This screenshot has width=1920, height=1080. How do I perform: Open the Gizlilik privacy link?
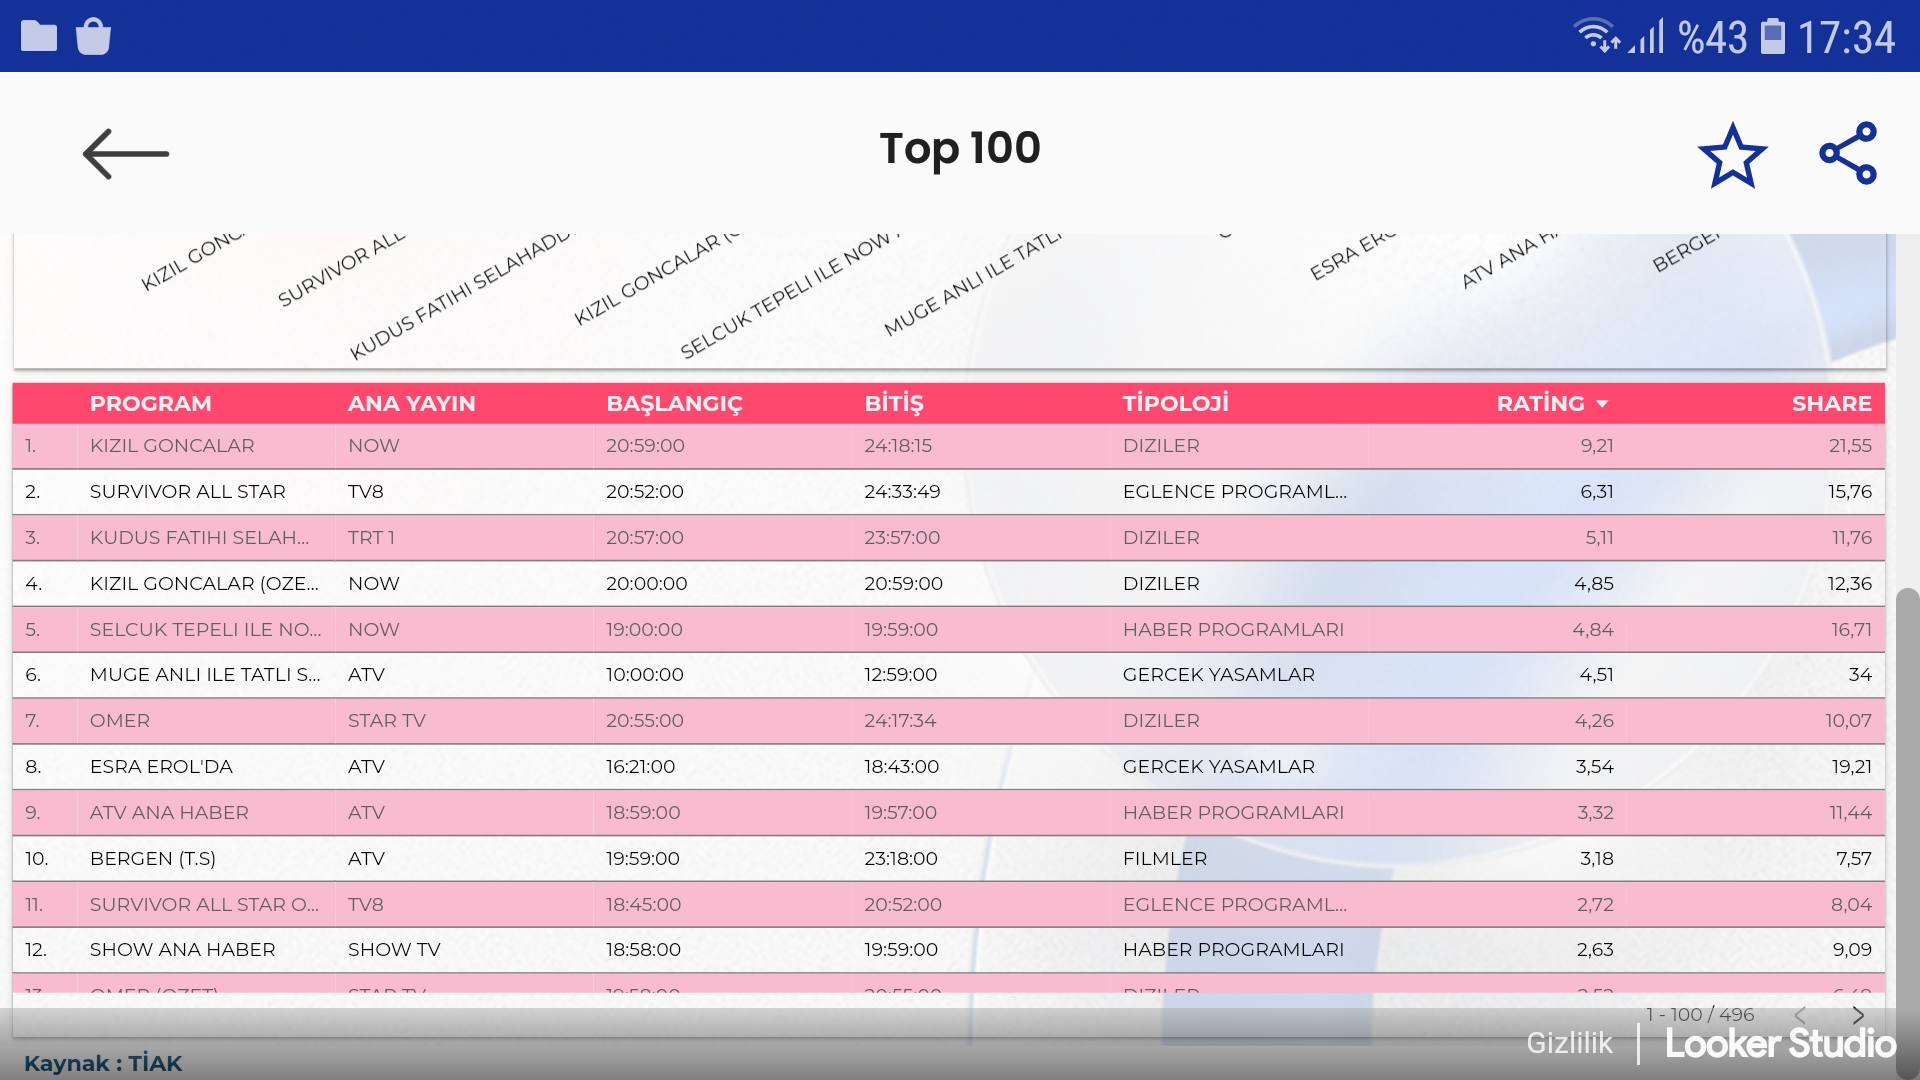coord(1568,1043)
